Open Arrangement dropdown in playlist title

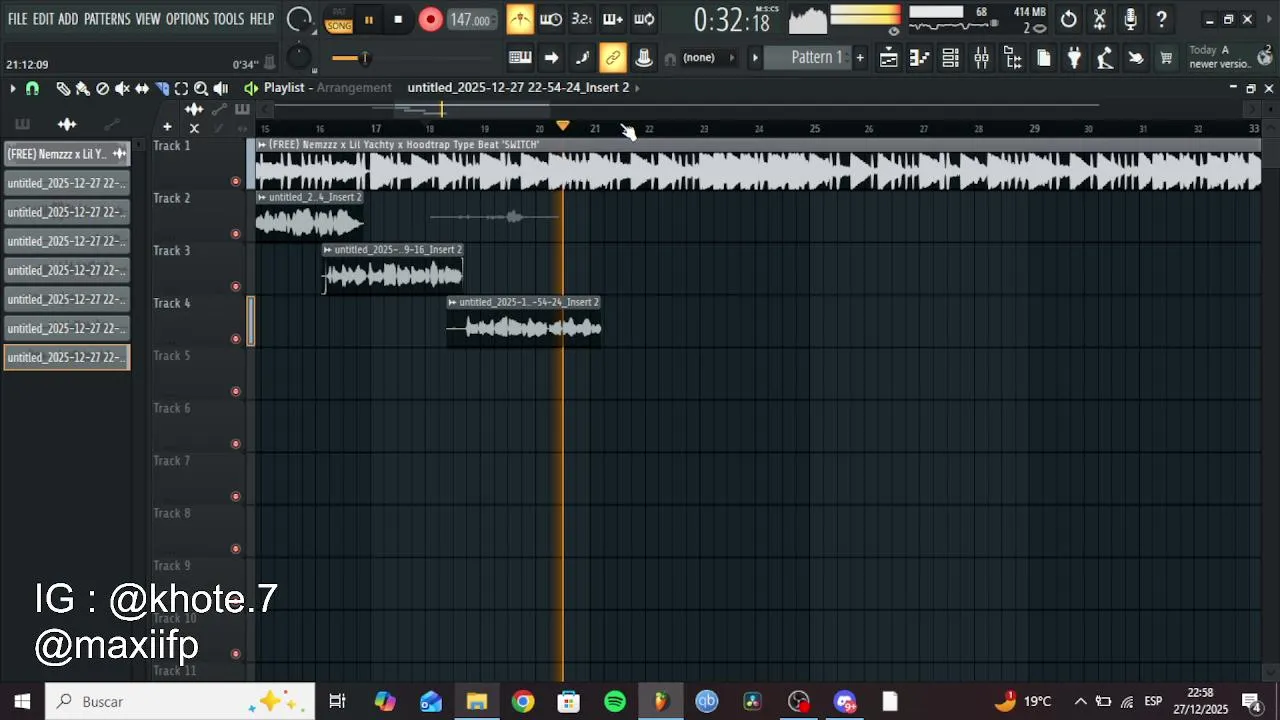354,88
